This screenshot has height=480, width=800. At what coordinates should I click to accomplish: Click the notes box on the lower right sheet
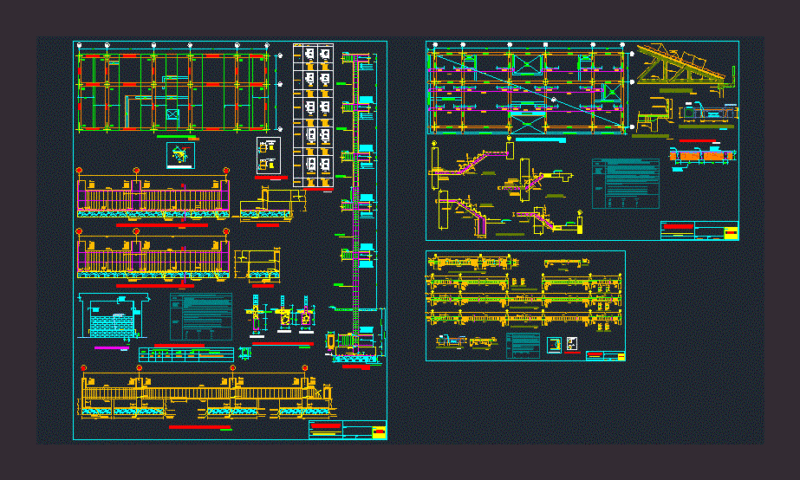[x=523, y=345]
